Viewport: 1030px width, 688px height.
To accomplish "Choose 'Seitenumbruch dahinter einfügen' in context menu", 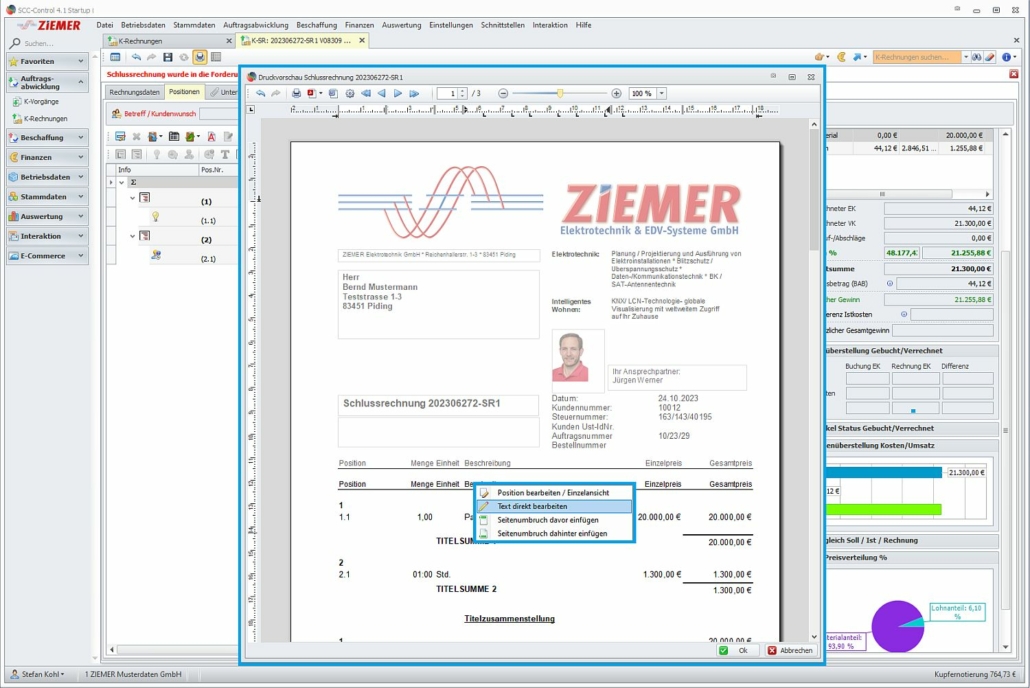I will 555,534.
